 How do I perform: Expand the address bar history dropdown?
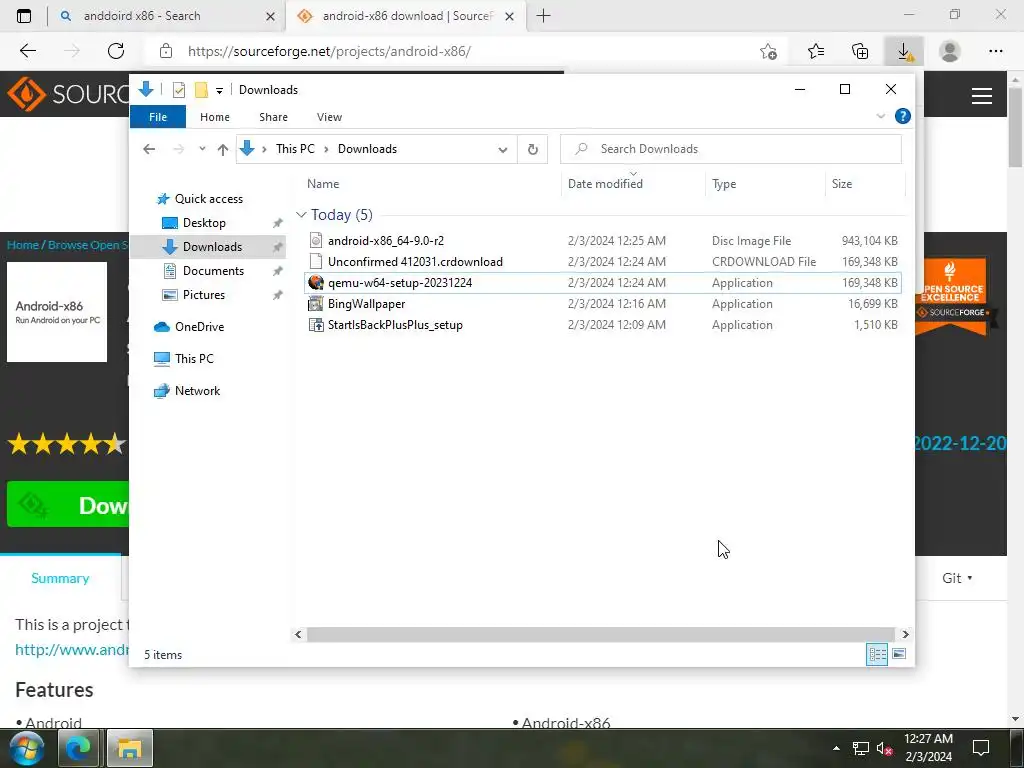coord(502,150)
